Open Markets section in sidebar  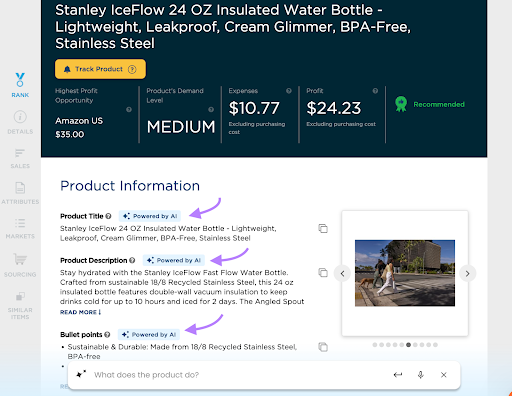[20, 229]
